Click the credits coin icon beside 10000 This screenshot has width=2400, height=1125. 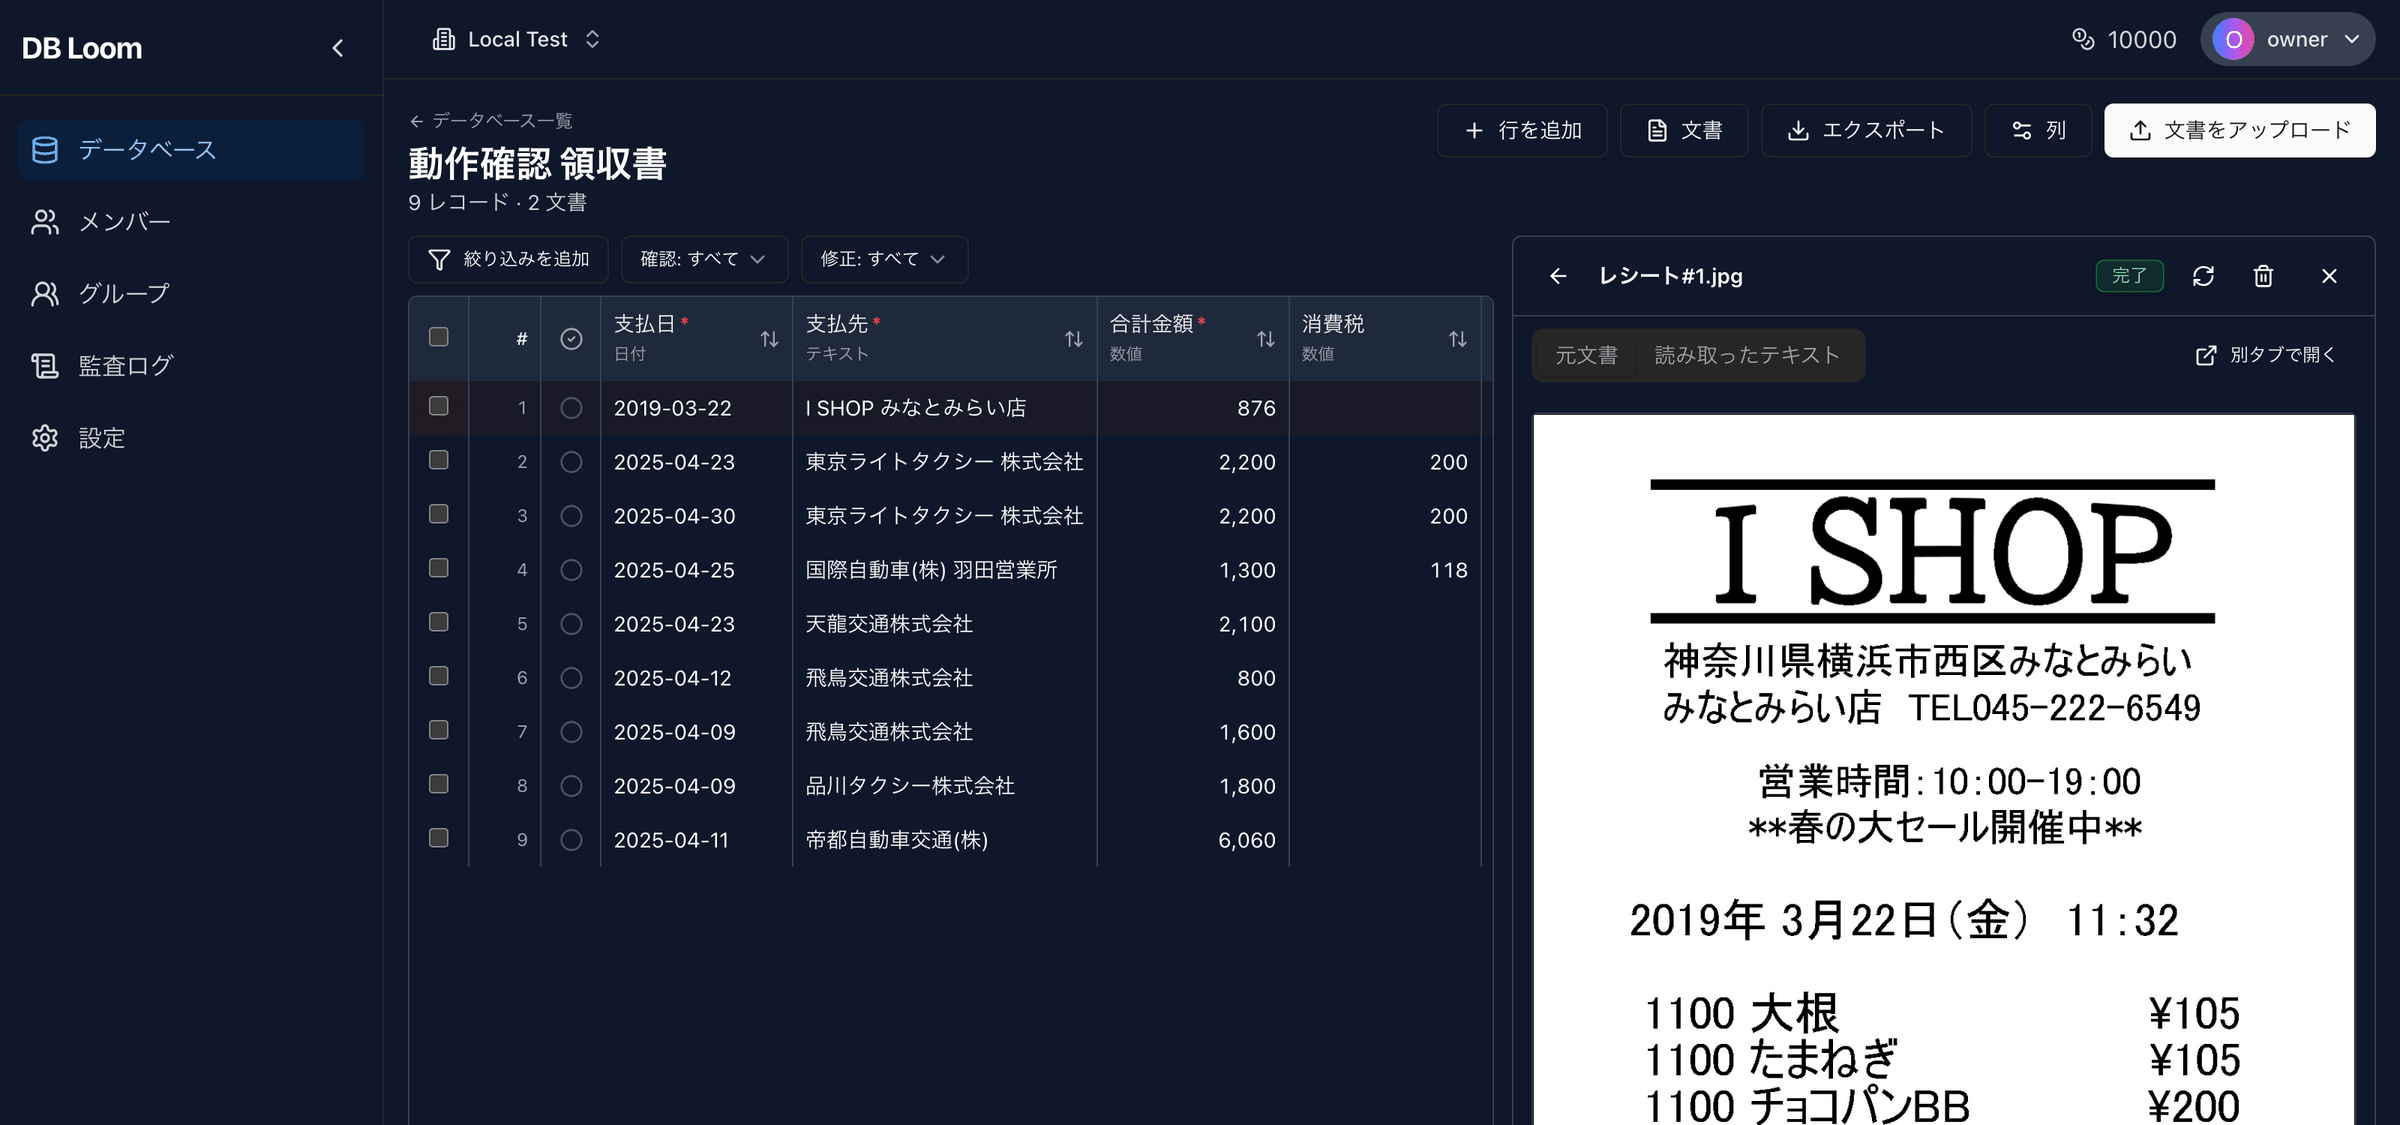click(2083, 39)
